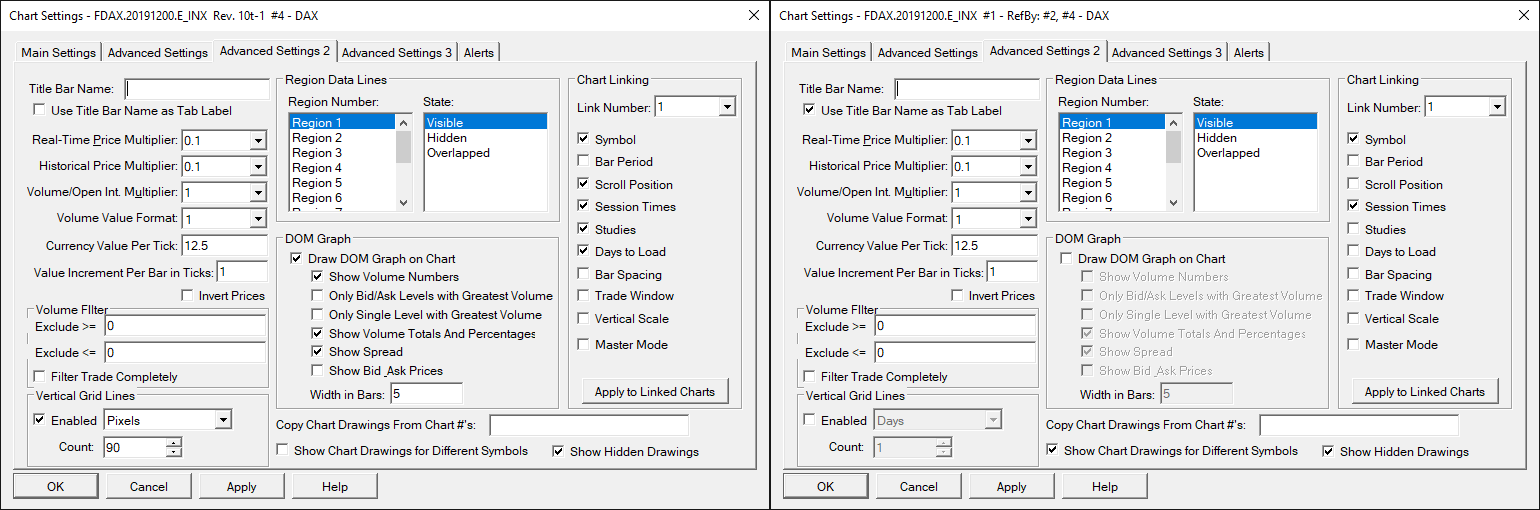Open Volume Value Format dropdown in right dialog

(x=1027, y=218)
